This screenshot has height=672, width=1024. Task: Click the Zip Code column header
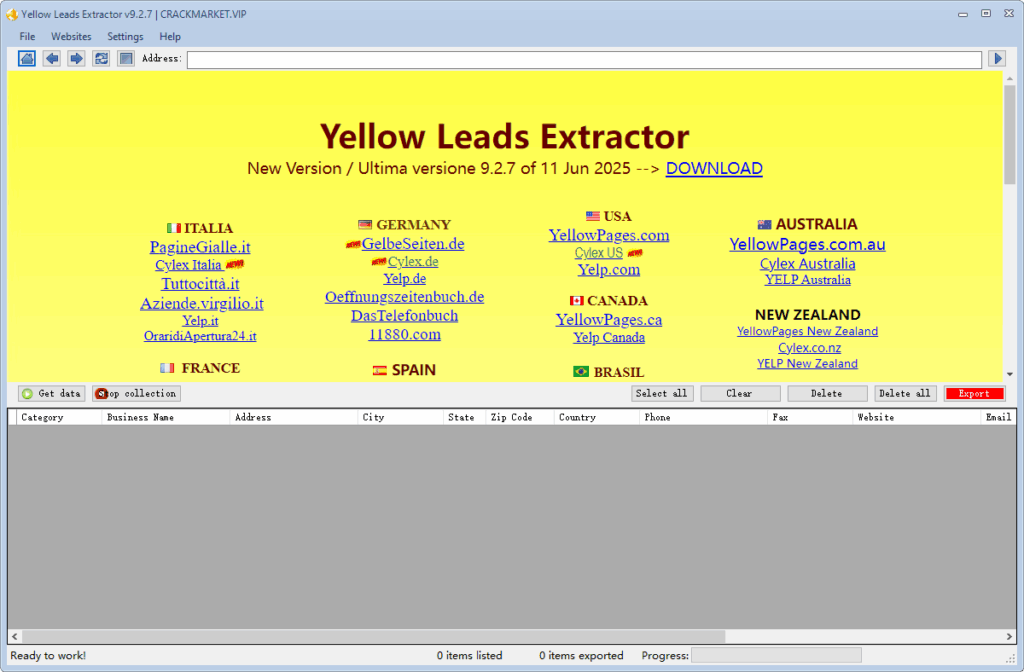(520, 417)
